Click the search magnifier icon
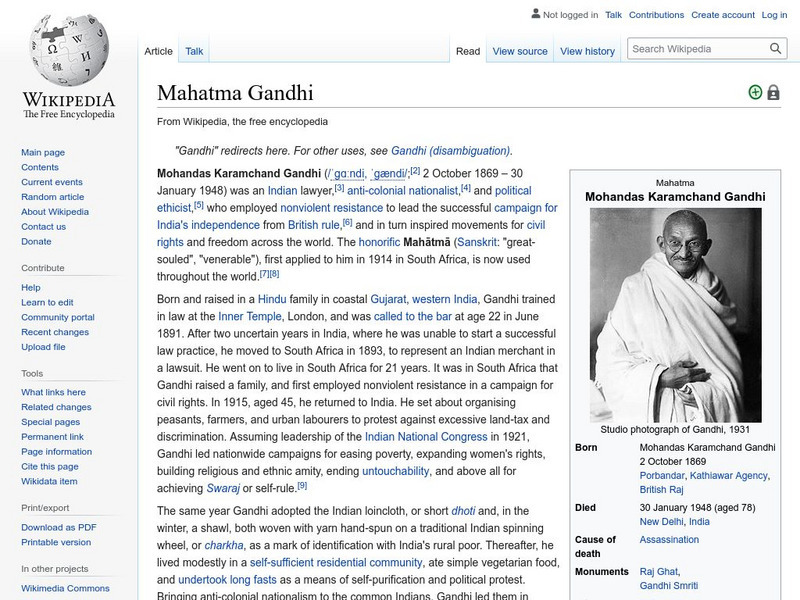 pos(775,49)
